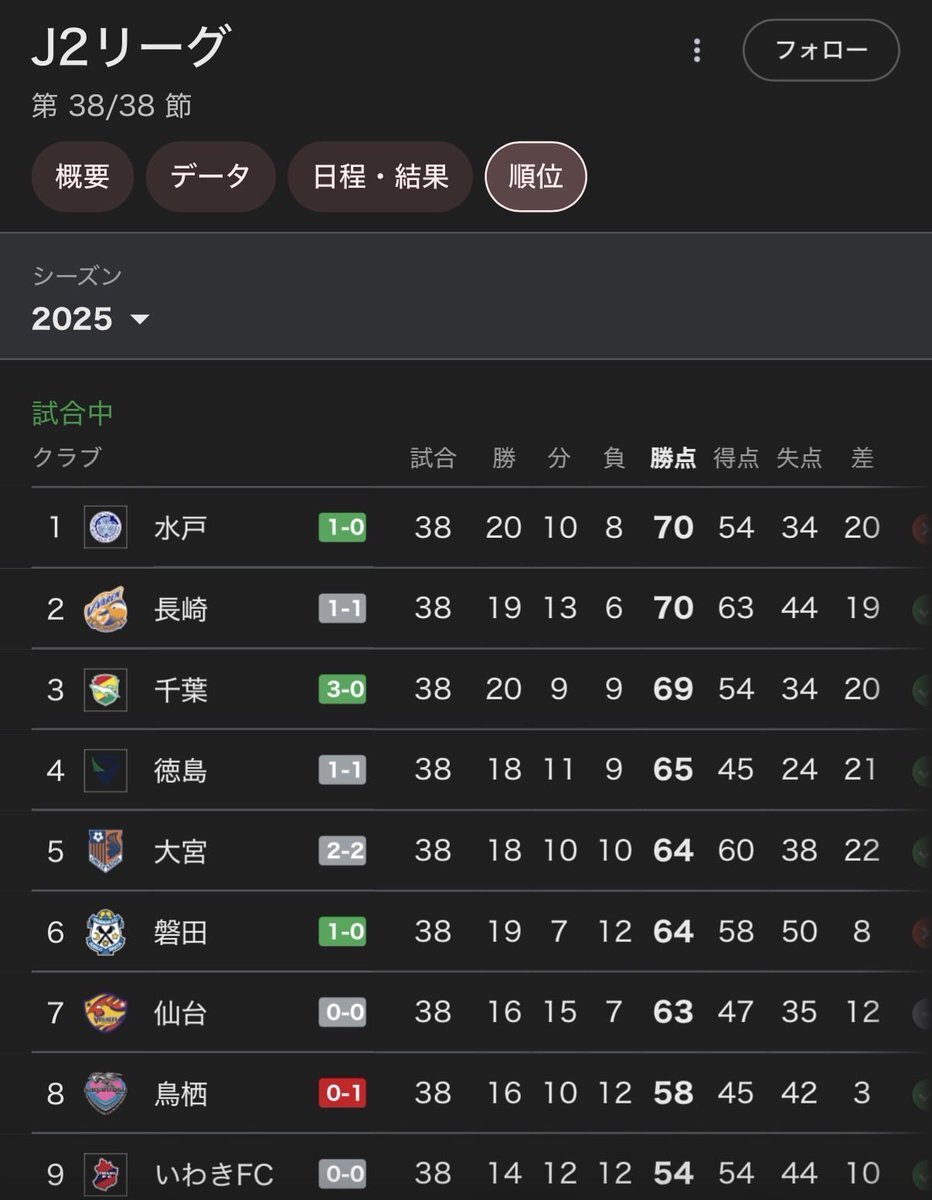The width and height of the screenshot is (932, 1200).
Task: Click the Omiya club crest icon
Action: (x=105, y=851)
